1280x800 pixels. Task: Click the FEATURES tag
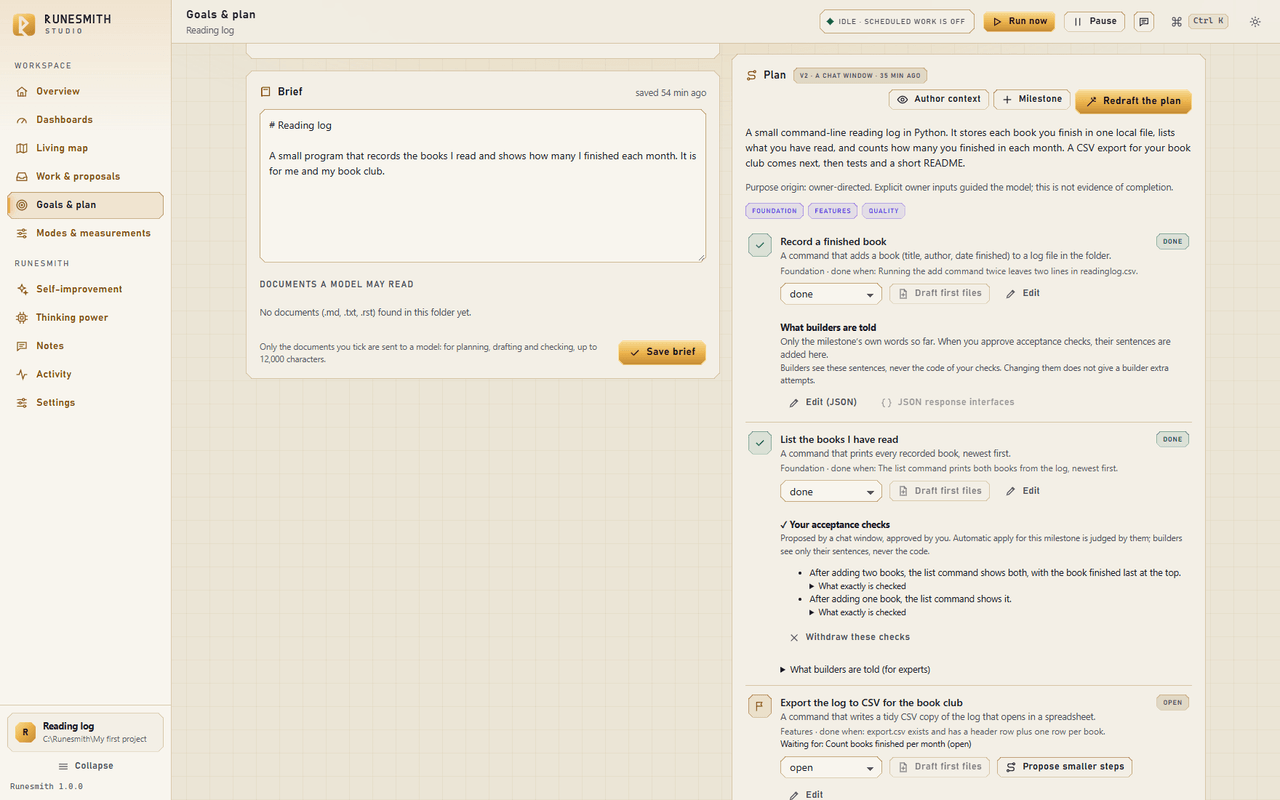(832, 211)
